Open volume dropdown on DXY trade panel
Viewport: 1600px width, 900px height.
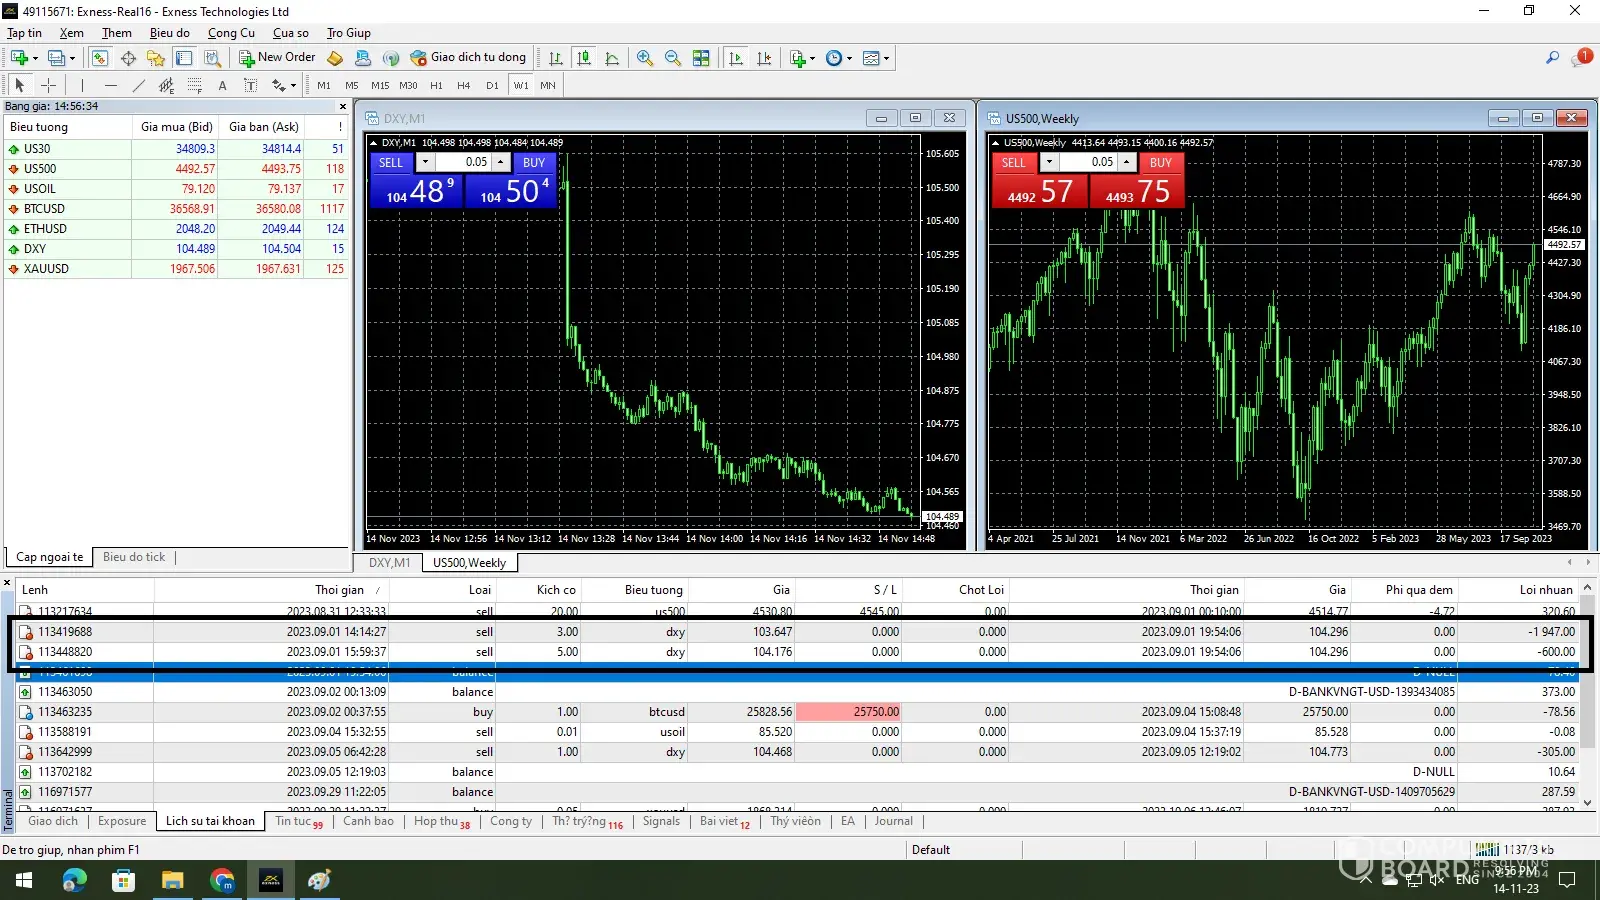pyautogui.click(x=425, y=162)
